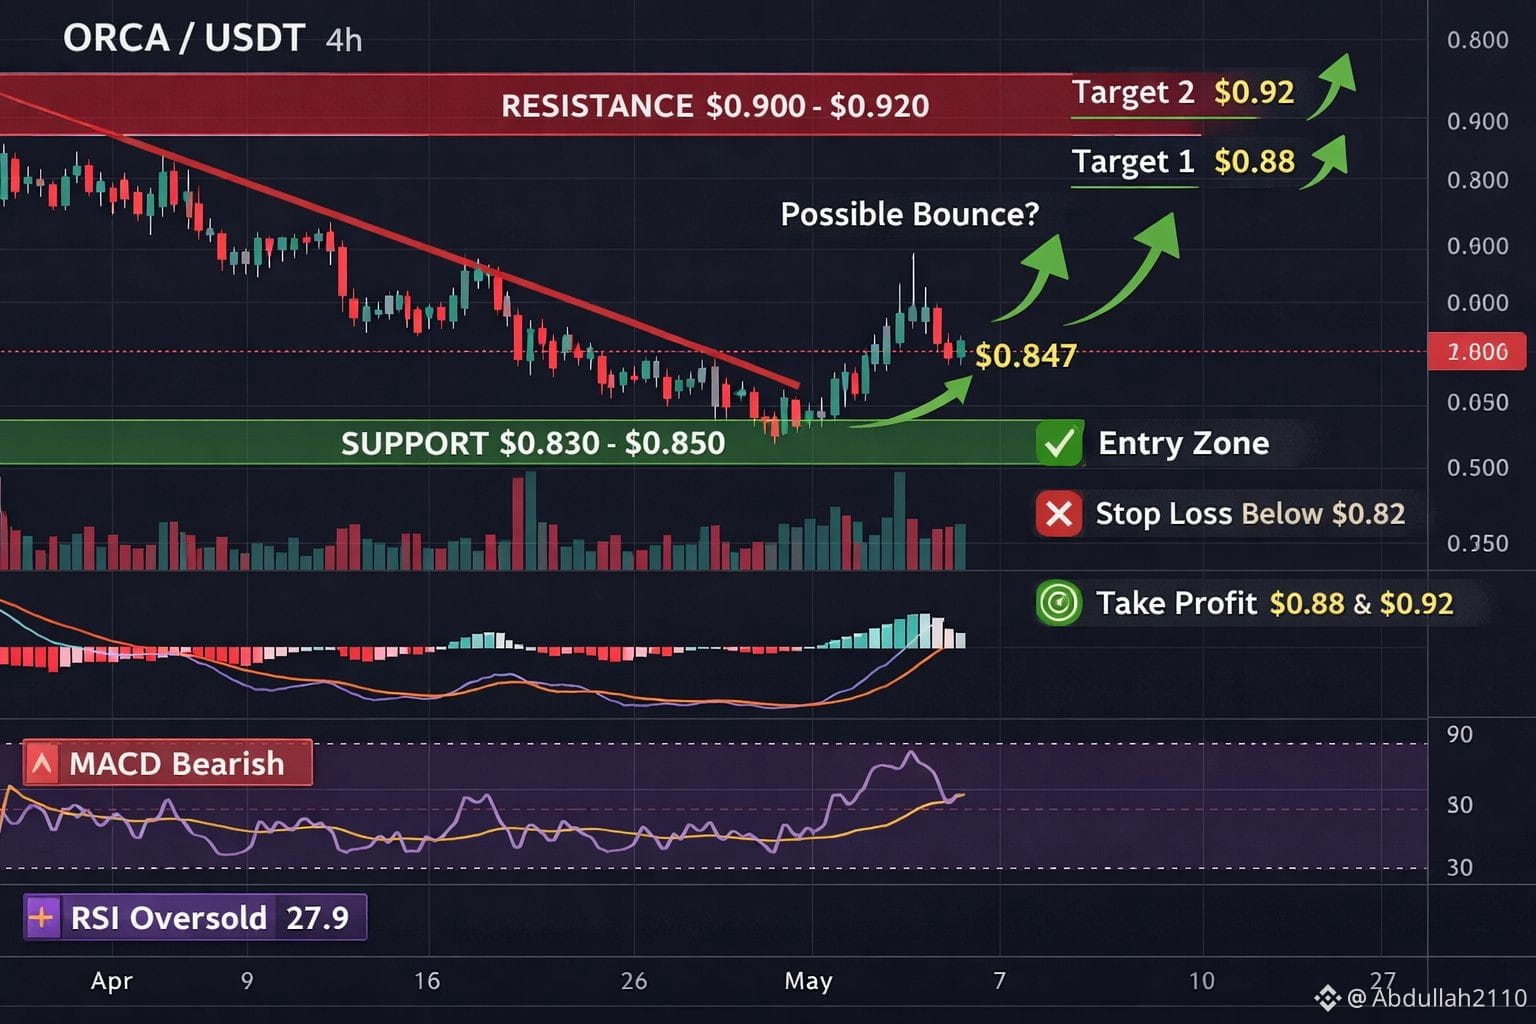
Task: Click the 9 label on the date axis
Action: (247, 980)
